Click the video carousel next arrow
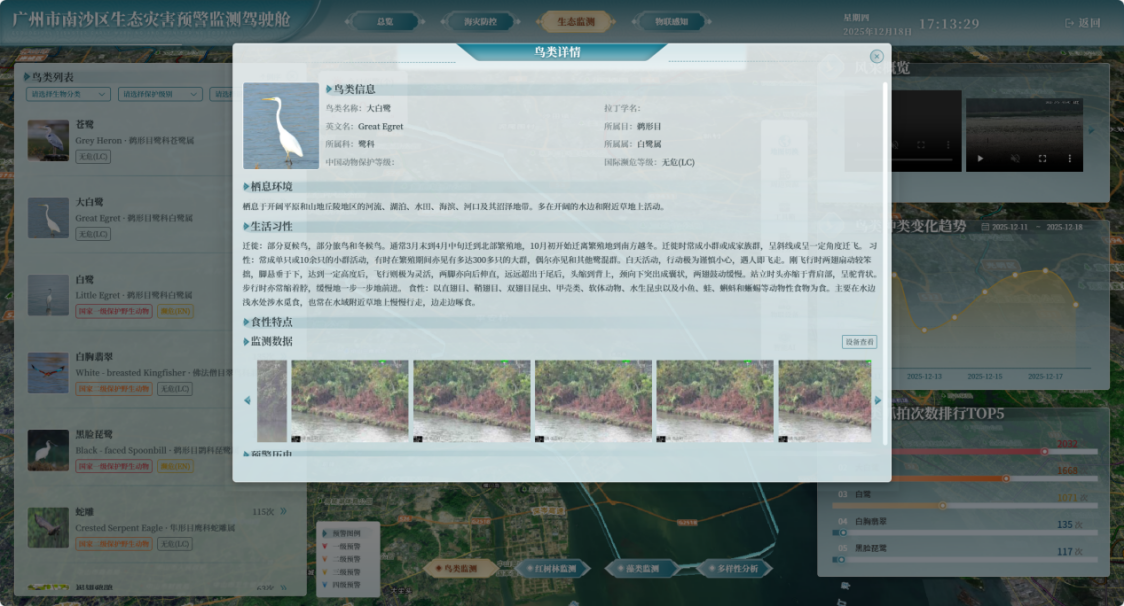The height and width of the screenshot is (606, 1124). coord(1092,131)
